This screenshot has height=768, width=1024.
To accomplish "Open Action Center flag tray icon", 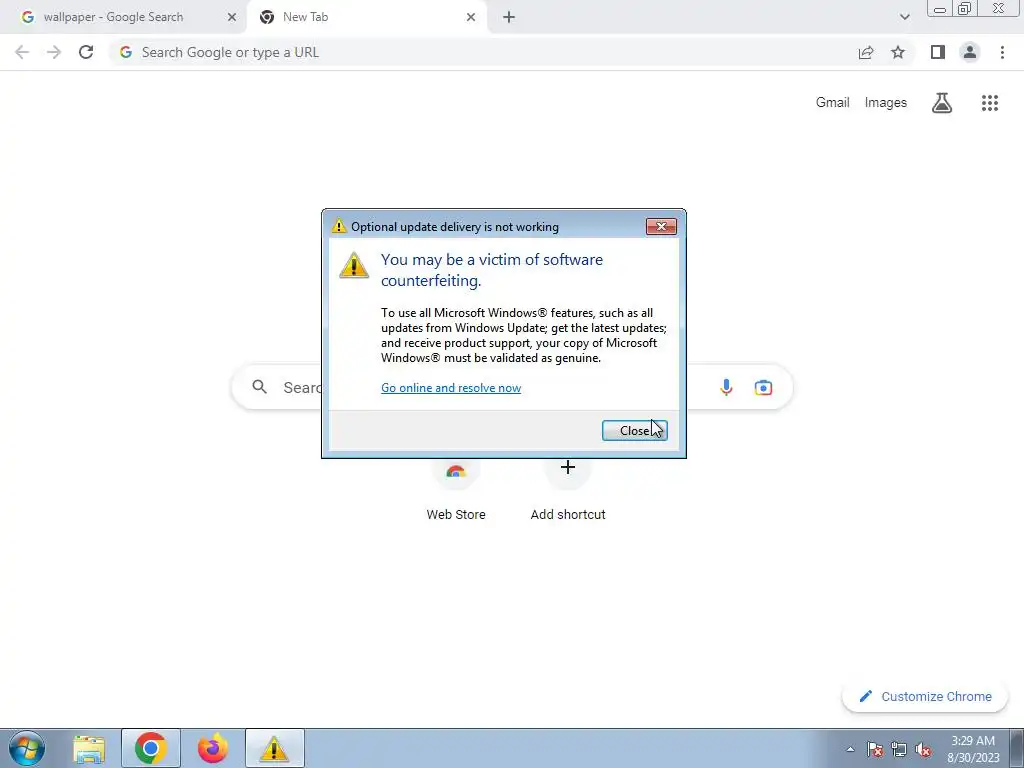I will tap(875, 749).
